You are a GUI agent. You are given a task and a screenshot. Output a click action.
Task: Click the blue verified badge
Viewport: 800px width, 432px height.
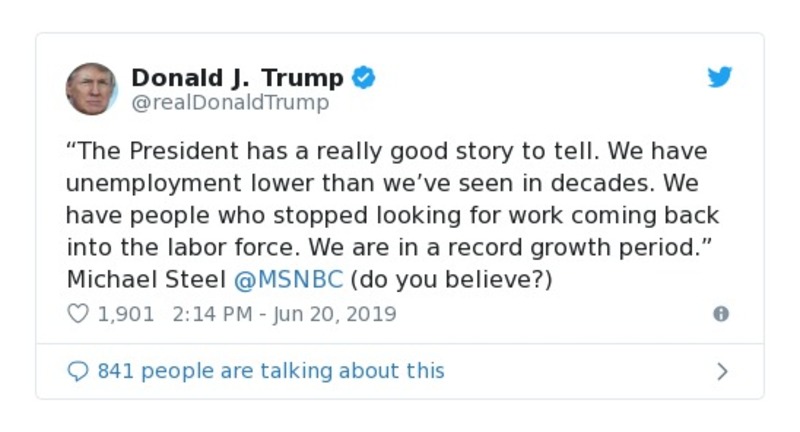pos(364,77)
